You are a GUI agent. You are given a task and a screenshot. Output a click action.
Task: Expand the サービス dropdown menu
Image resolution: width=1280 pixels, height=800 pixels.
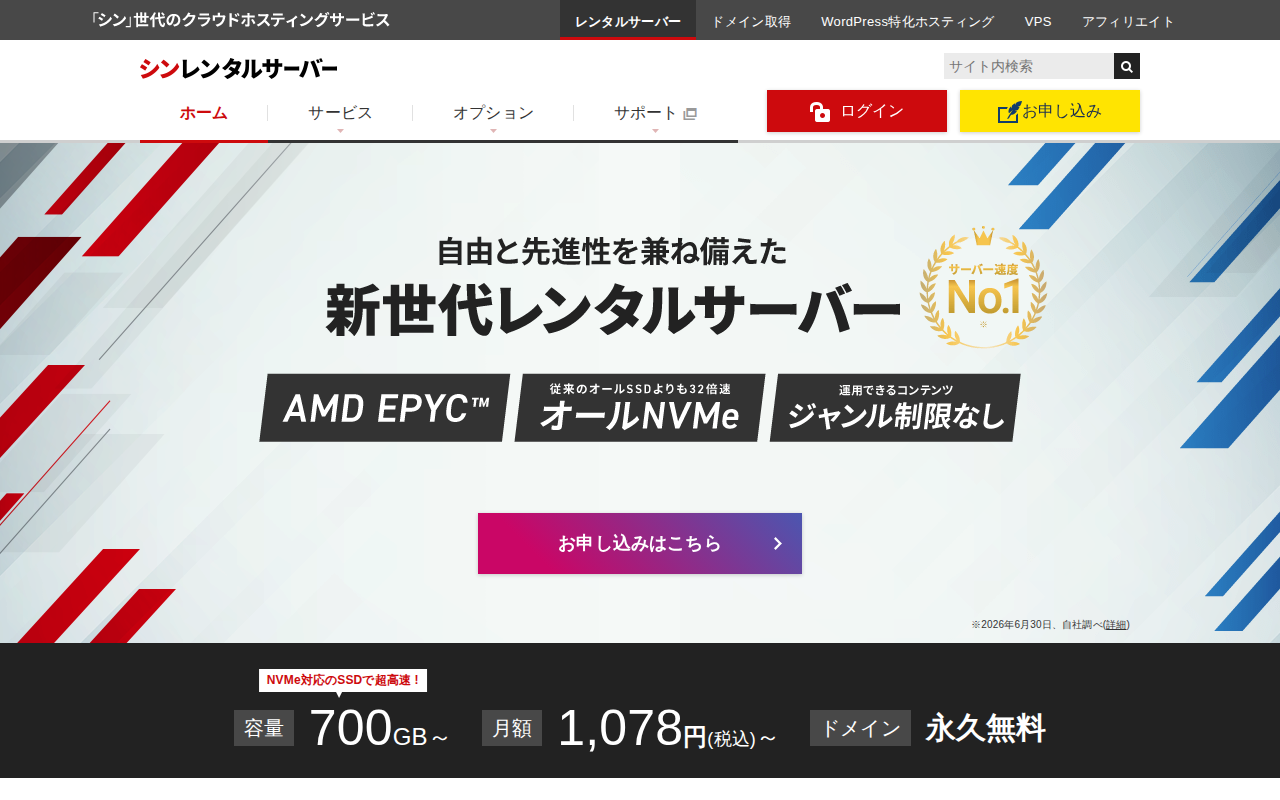(x=340, y=114)
